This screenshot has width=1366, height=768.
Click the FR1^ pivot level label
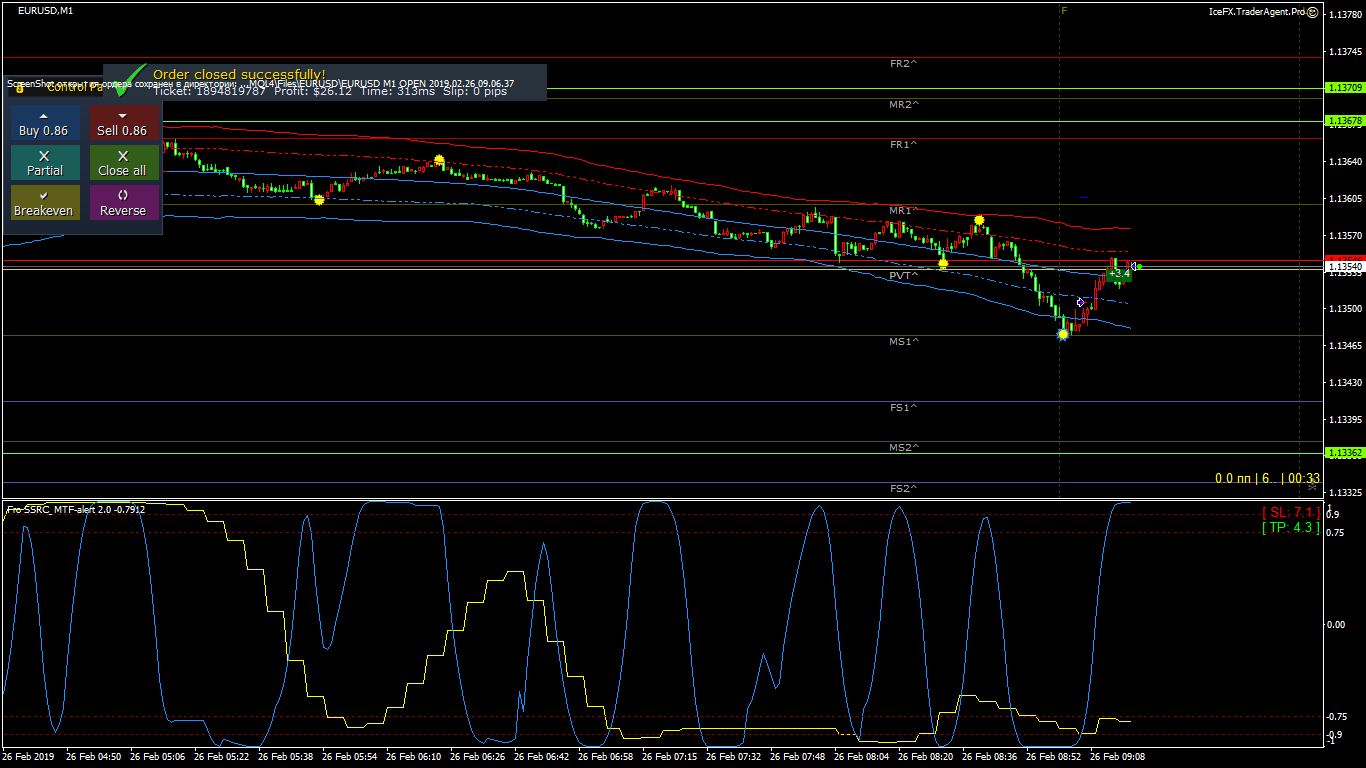pyautogui.click(x=903, y=145)
